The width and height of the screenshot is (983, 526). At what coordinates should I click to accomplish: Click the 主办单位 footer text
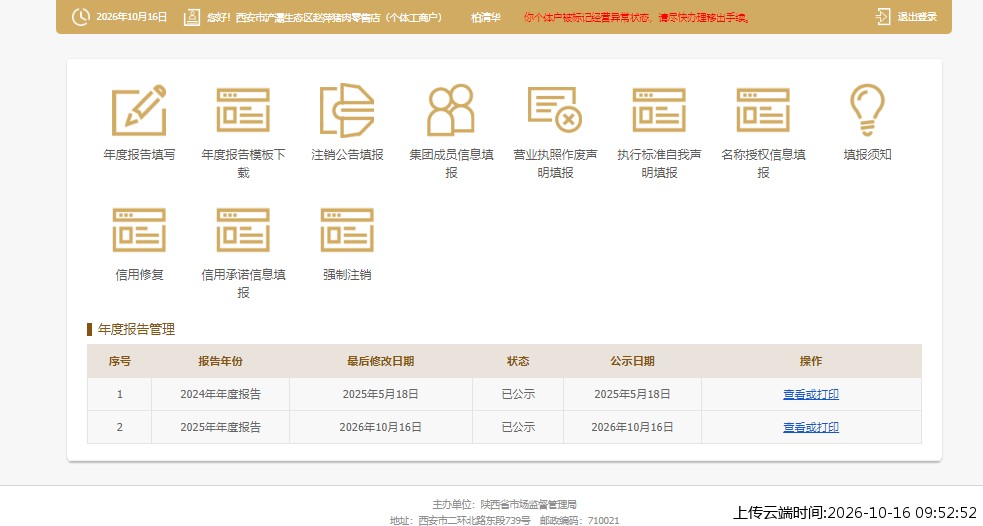(x=504, y=504)
